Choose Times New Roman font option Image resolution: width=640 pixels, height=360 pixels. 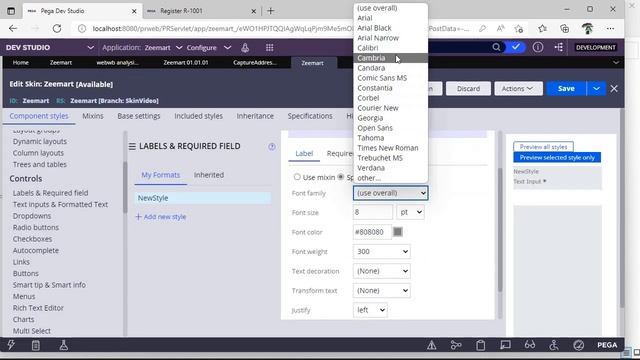[390, 148]
